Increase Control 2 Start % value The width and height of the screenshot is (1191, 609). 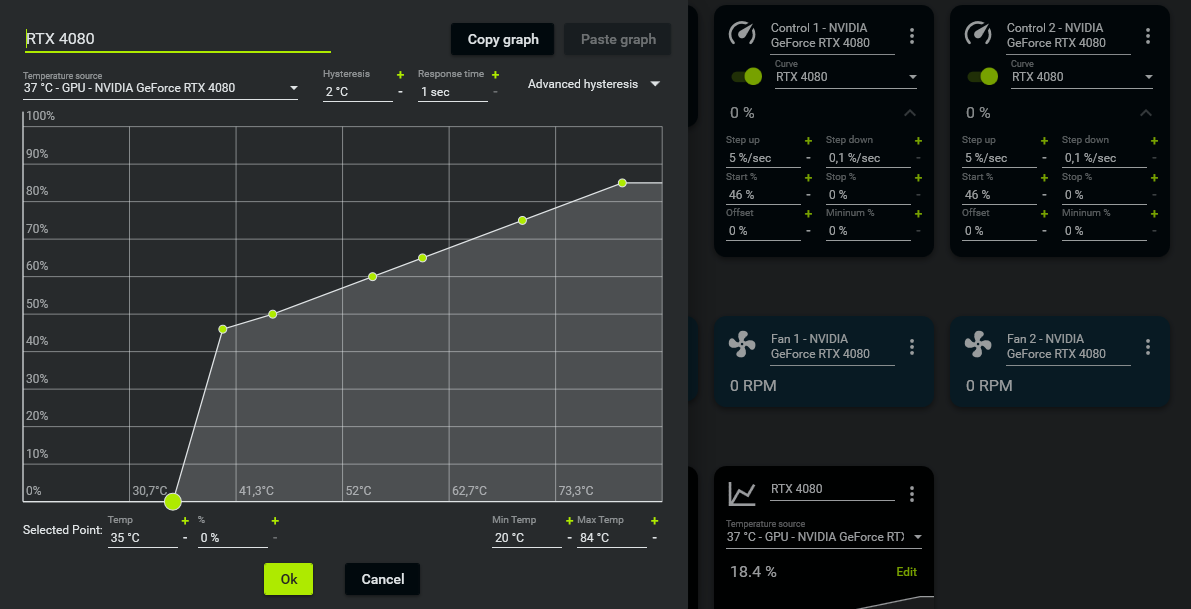point(1044,178)
